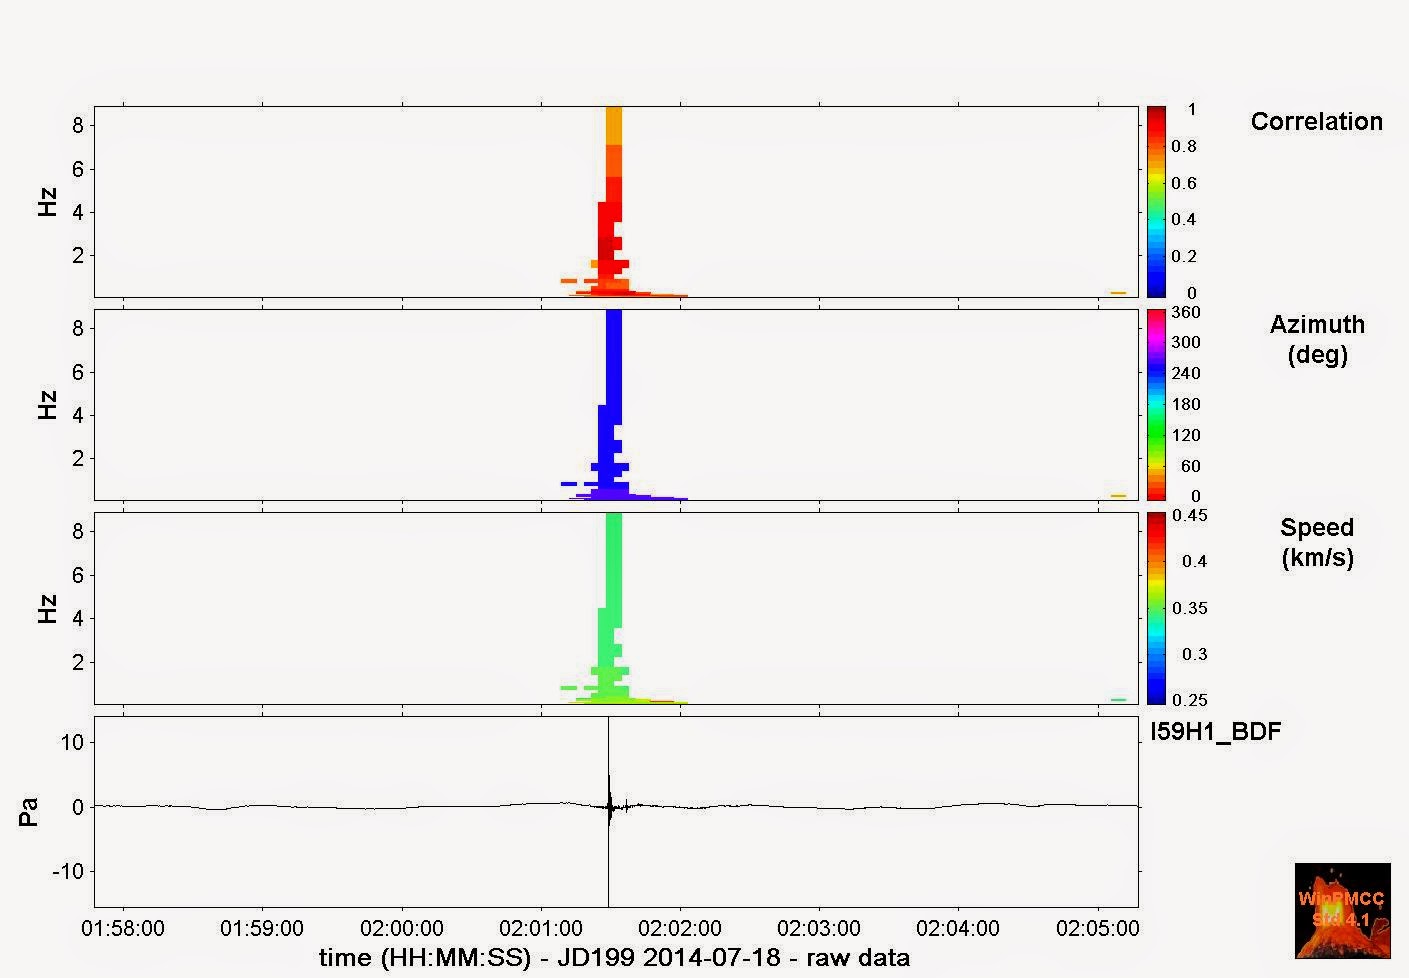Click the 02:03:00 time tick label
The image size is (1409, 978).
tap(819, 928)
